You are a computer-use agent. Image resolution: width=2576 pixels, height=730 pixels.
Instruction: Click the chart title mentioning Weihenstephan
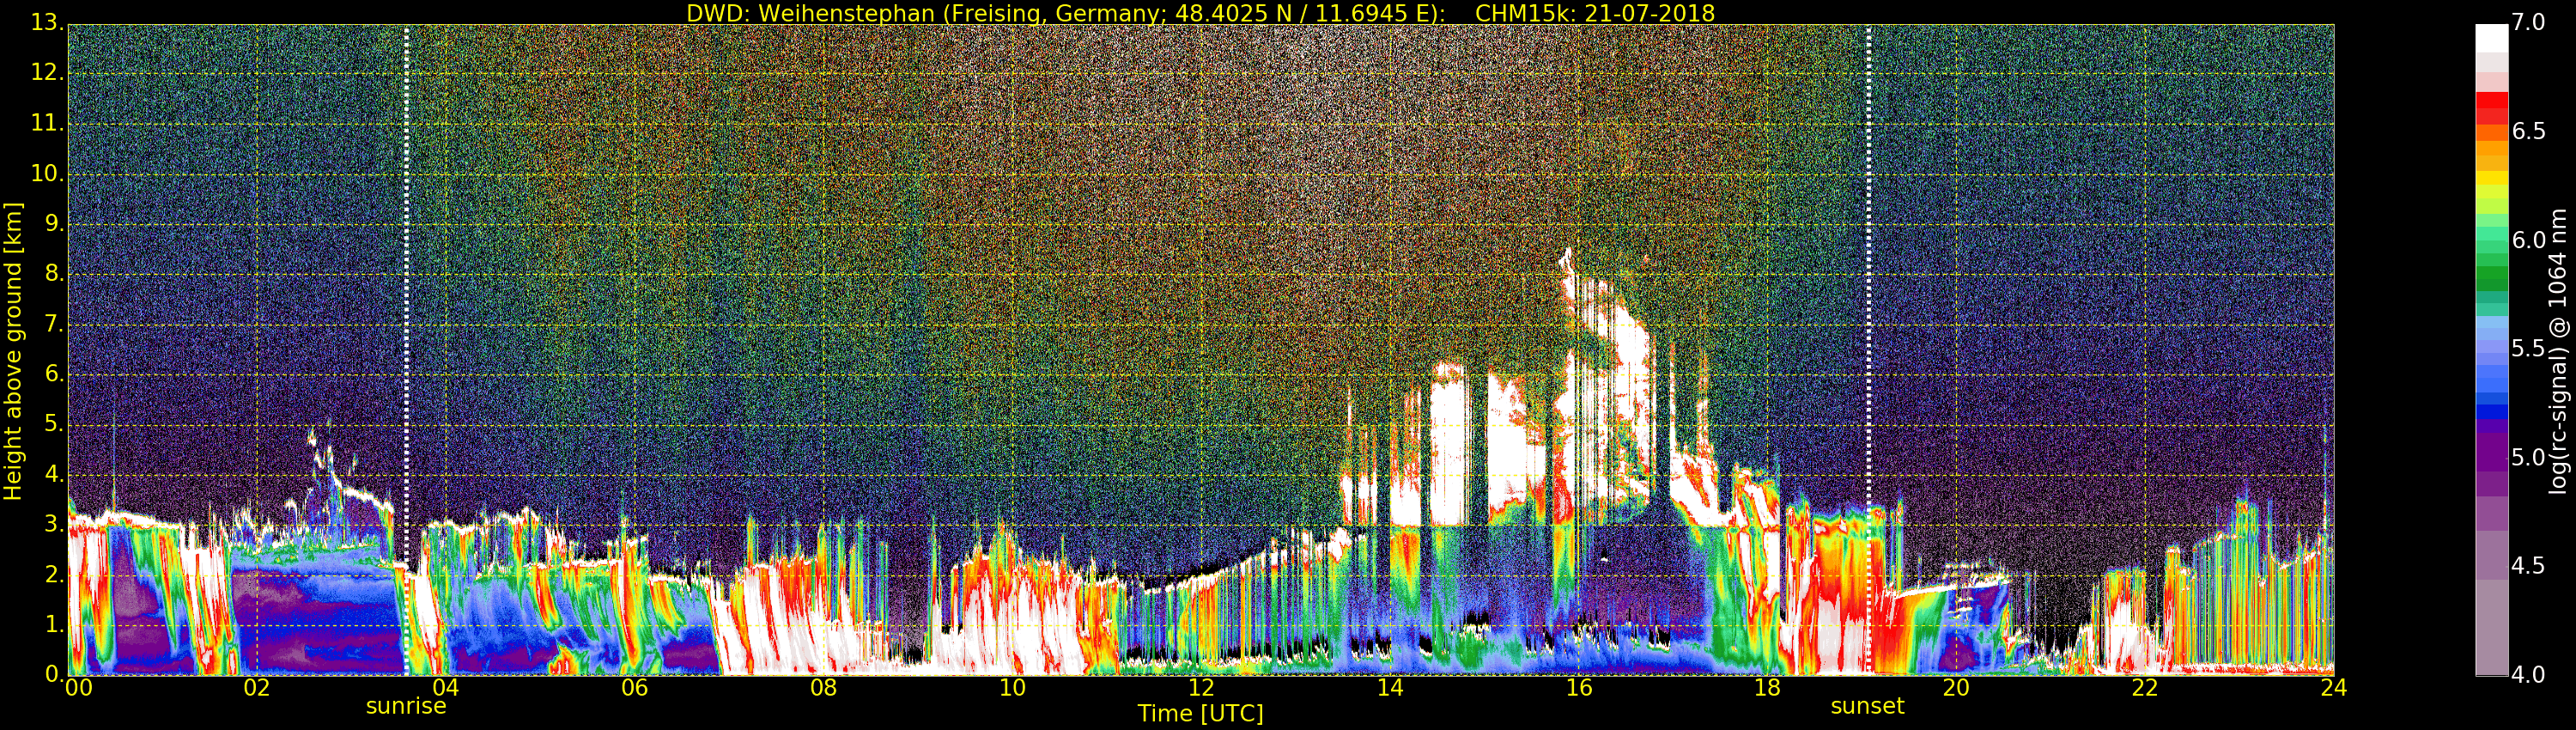point(1200,13)
